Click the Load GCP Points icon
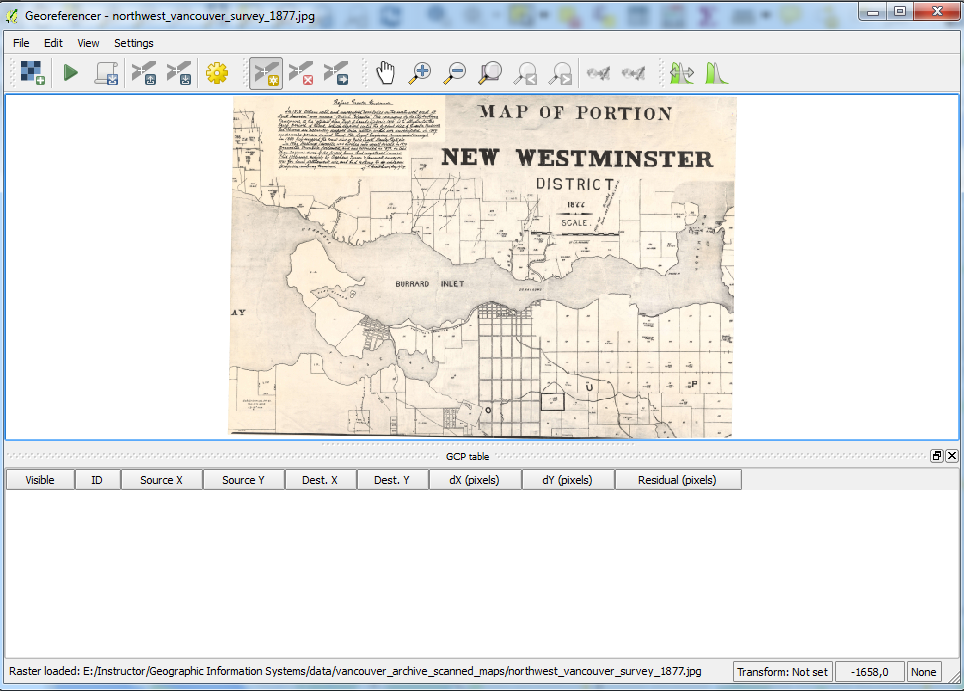The height and width of the screenshot is (691, 964). click(144, 72)
